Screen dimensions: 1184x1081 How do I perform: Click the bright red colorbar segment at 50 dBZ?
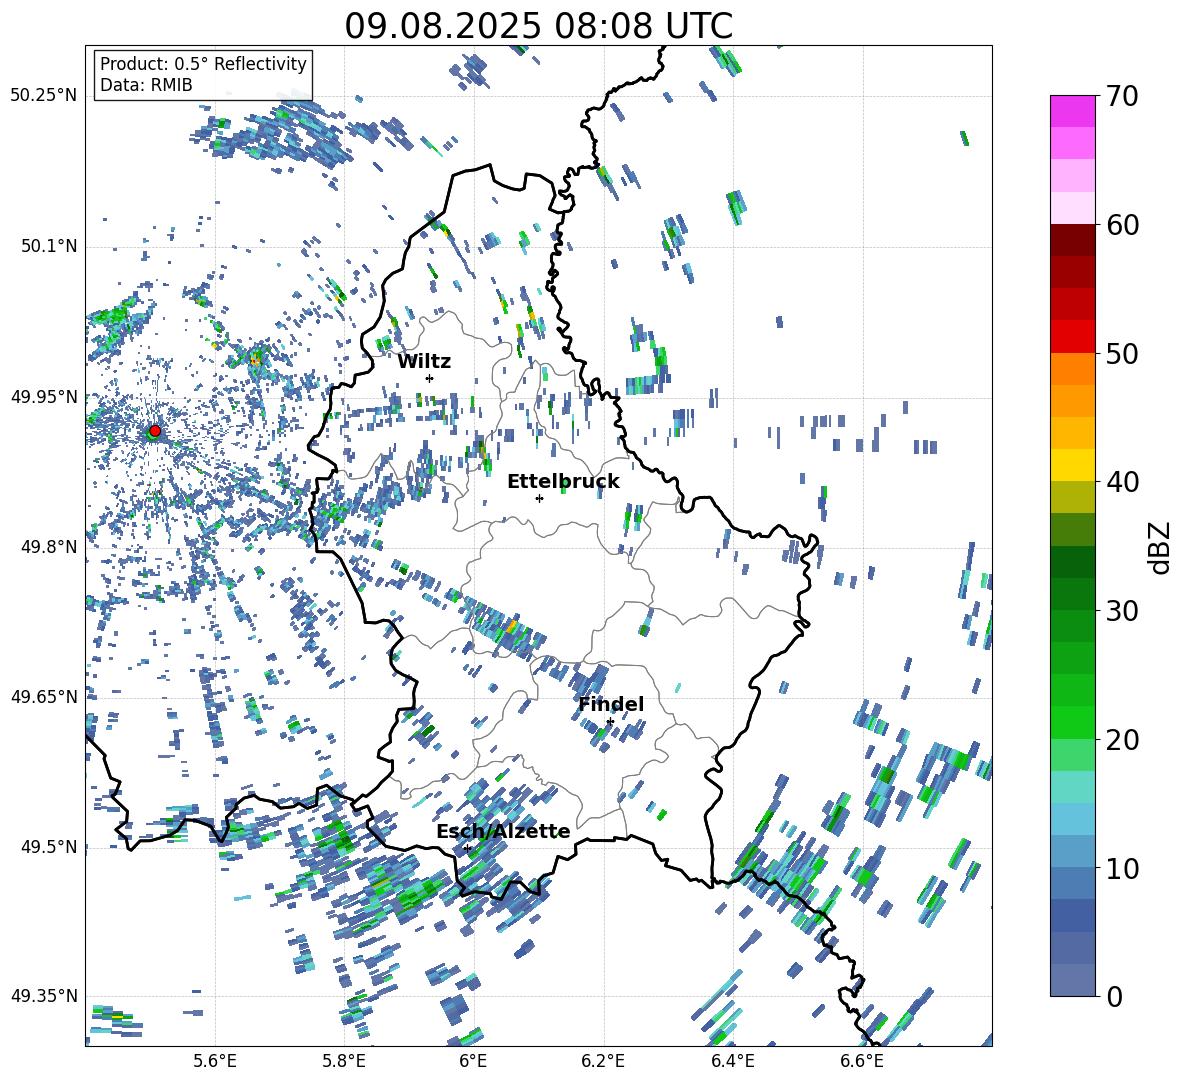tap(1072, 337)
